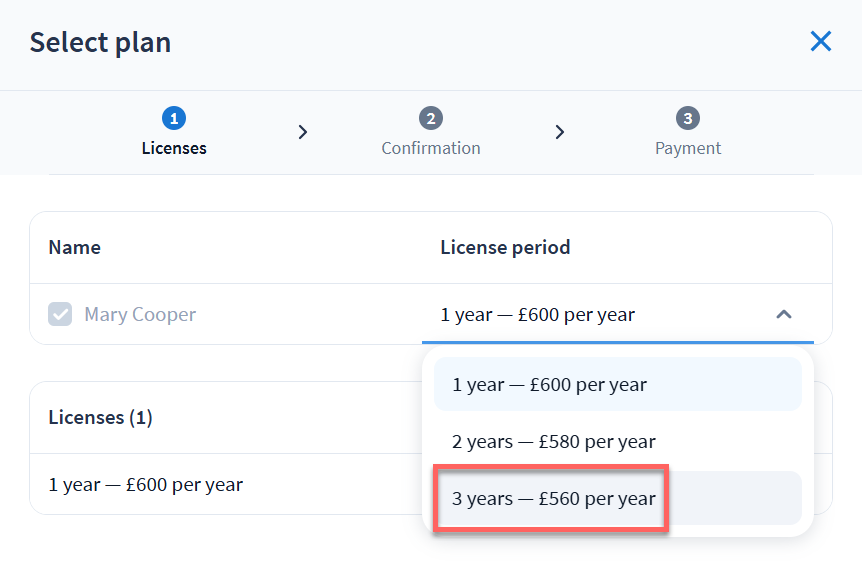Close the Select plan dialog
Viewport: 862px width, 583px height.
pos(820,41)
